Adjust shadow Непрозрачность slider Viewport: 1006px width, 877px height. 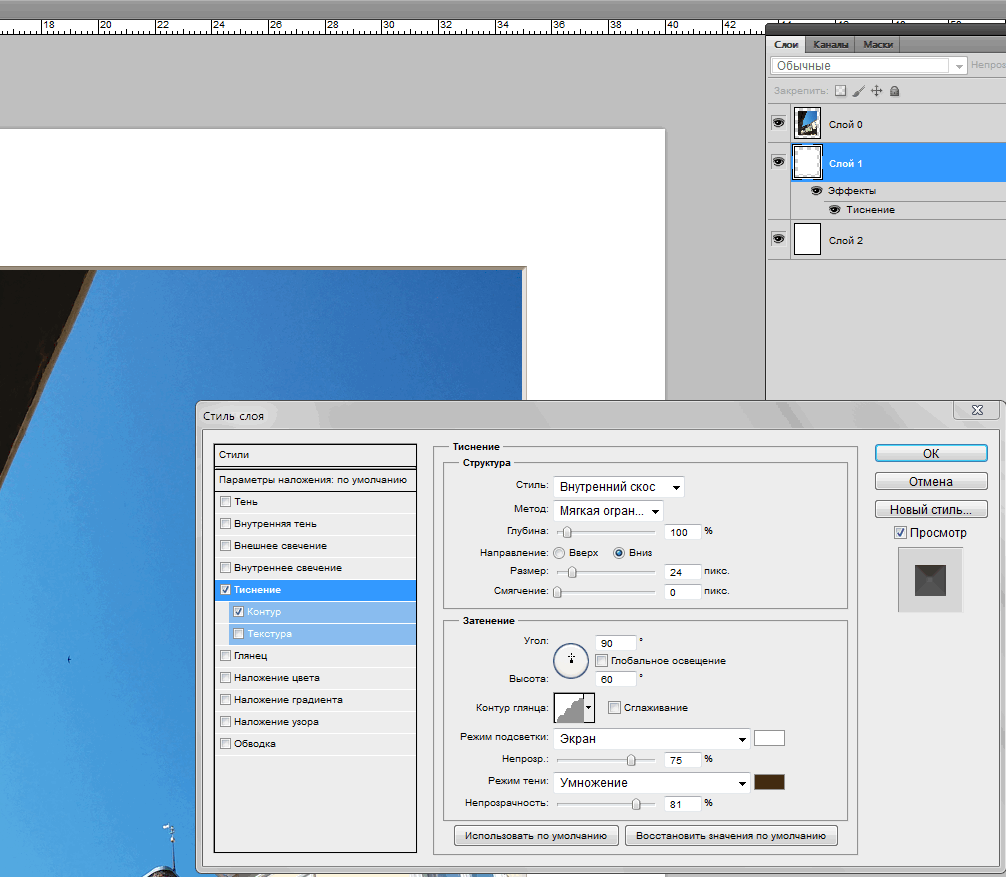point(636,804)
